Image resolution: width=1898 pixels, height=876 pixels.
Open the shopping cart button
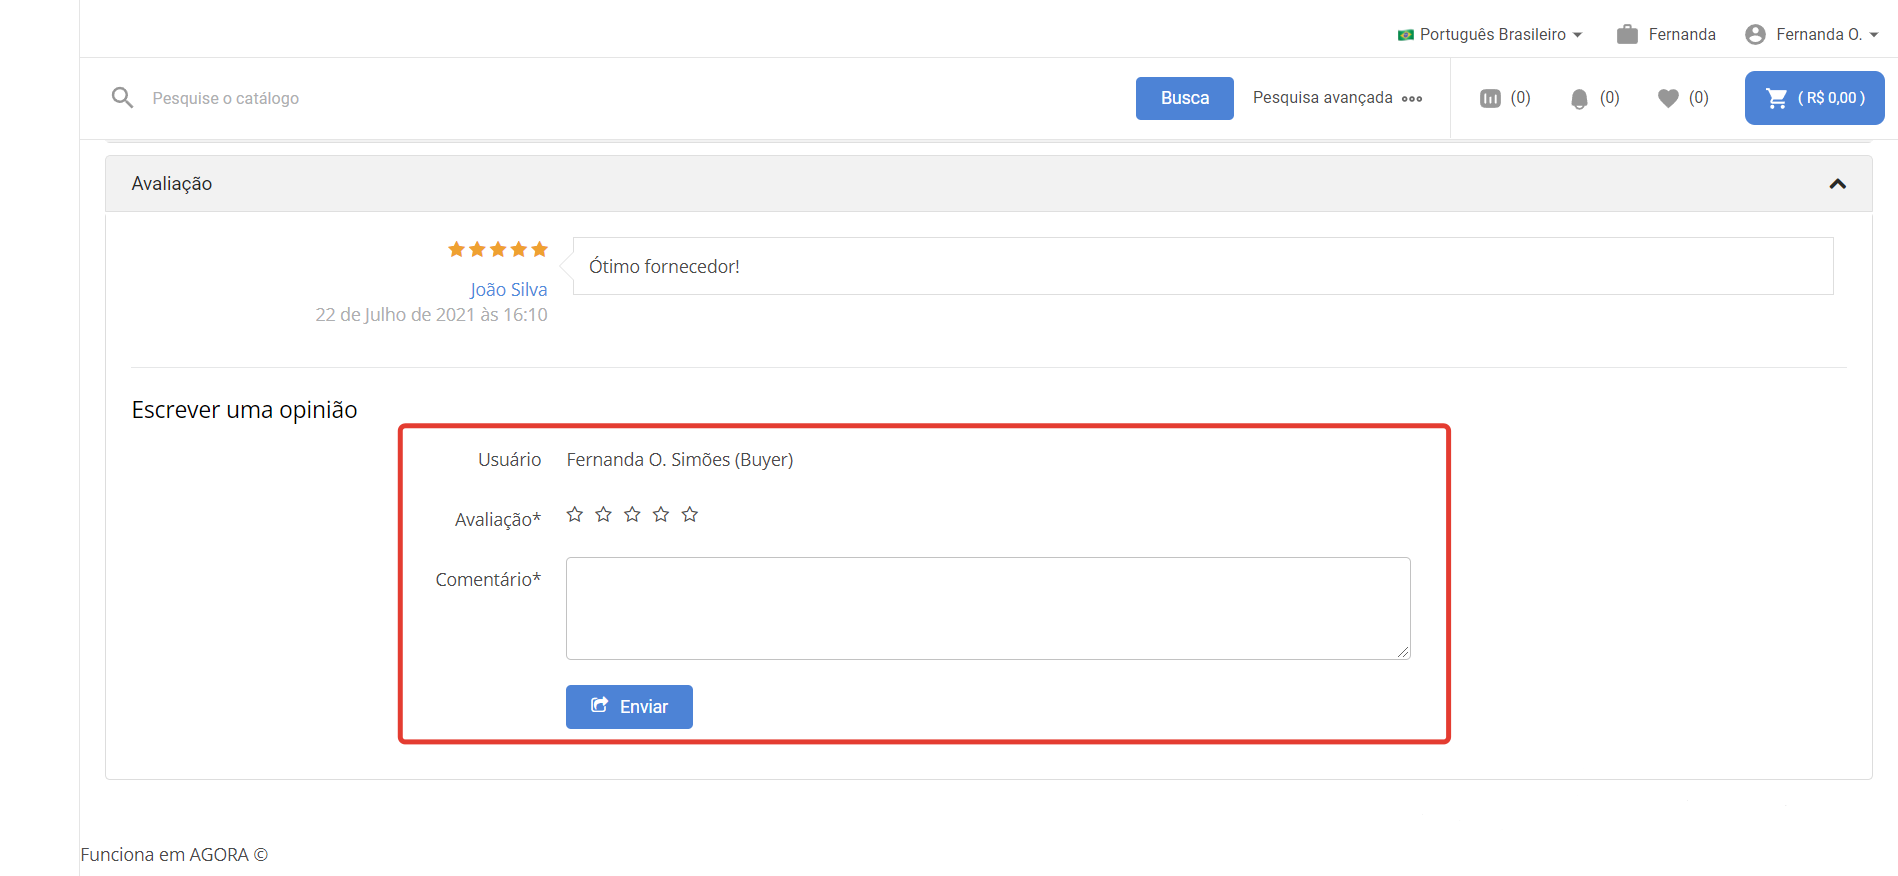coord(1814,98)
